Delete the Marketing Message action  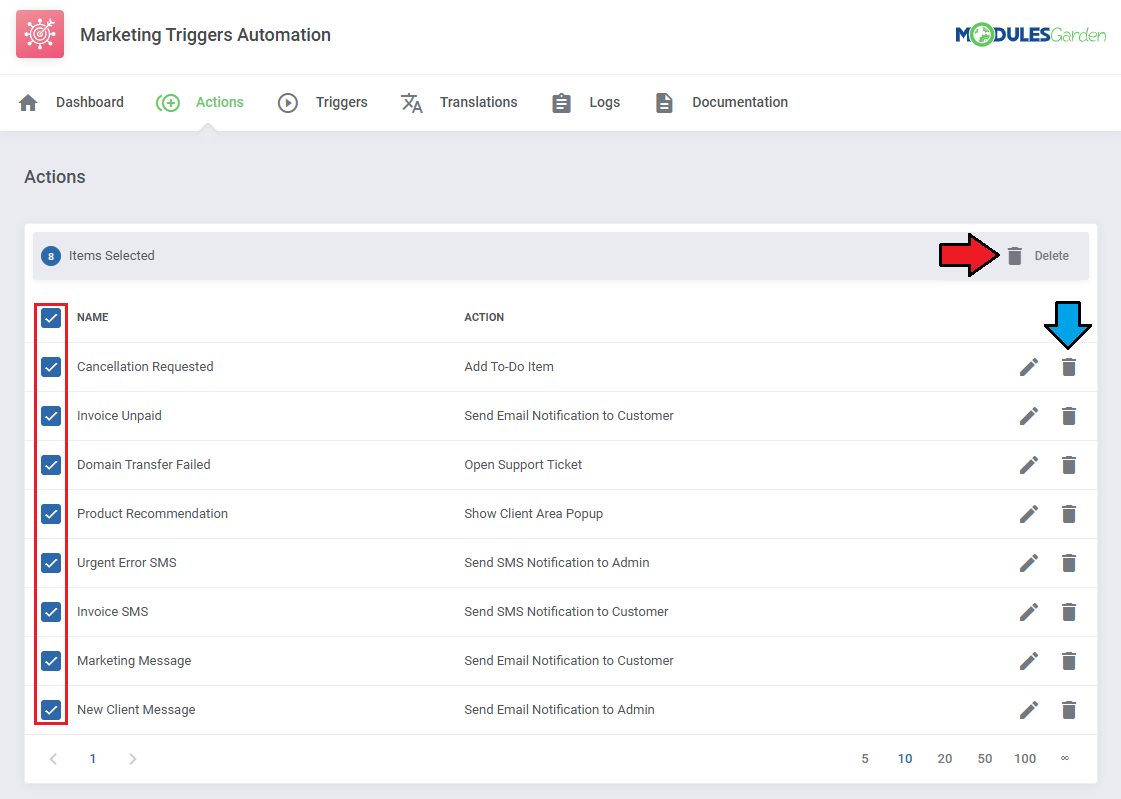pos(1069,661)
